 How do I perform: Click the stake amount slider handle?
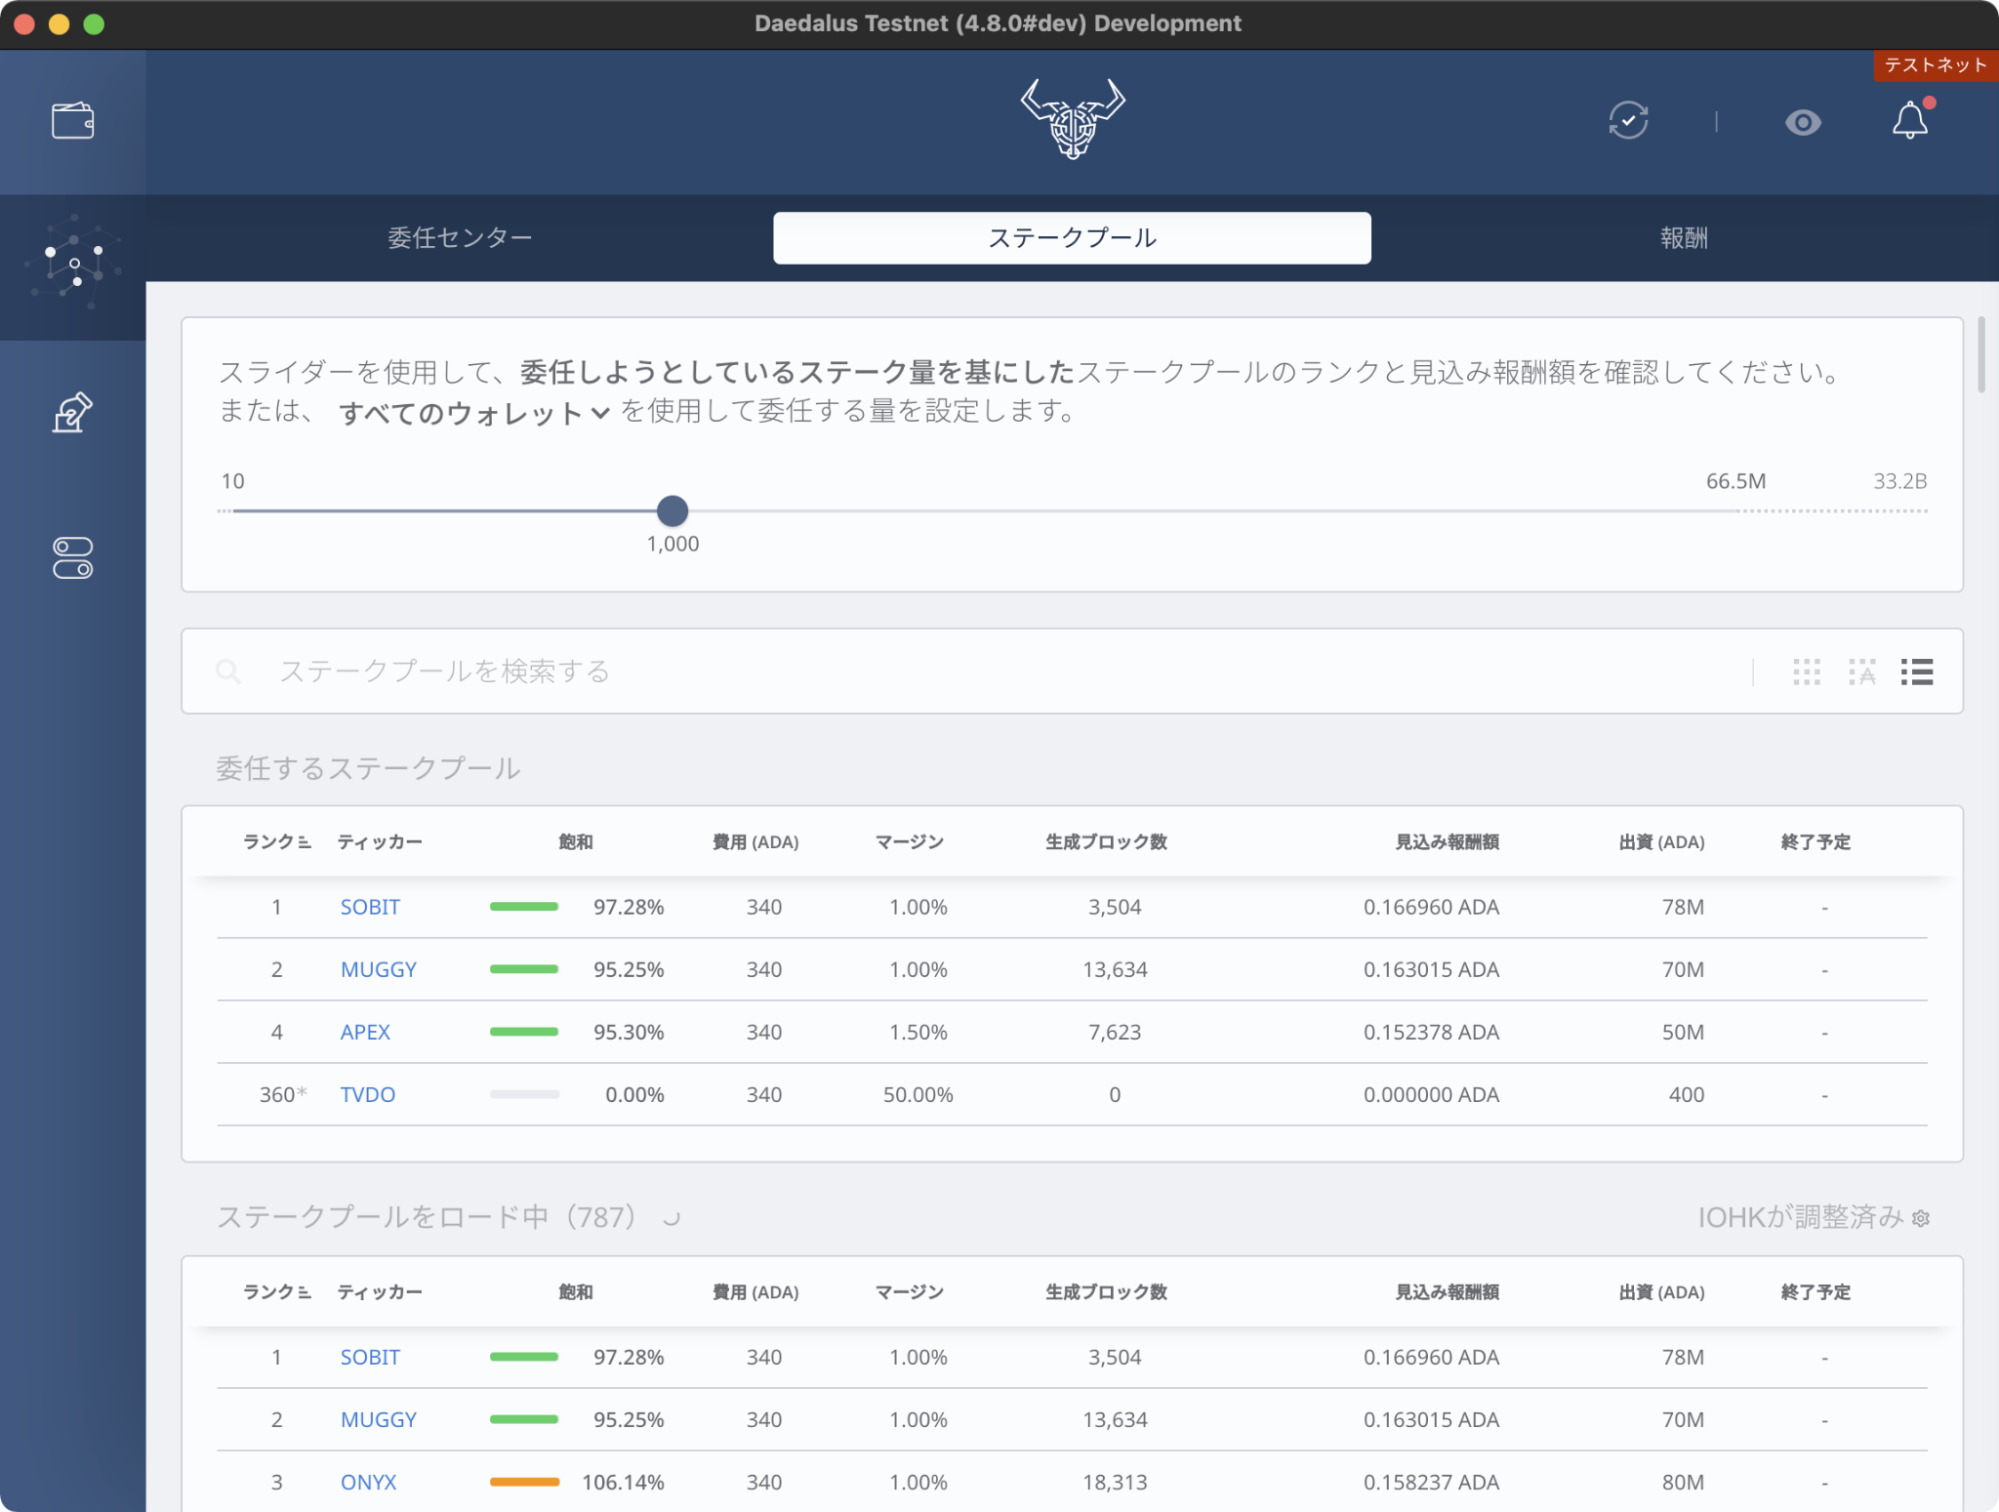[672, 511]
